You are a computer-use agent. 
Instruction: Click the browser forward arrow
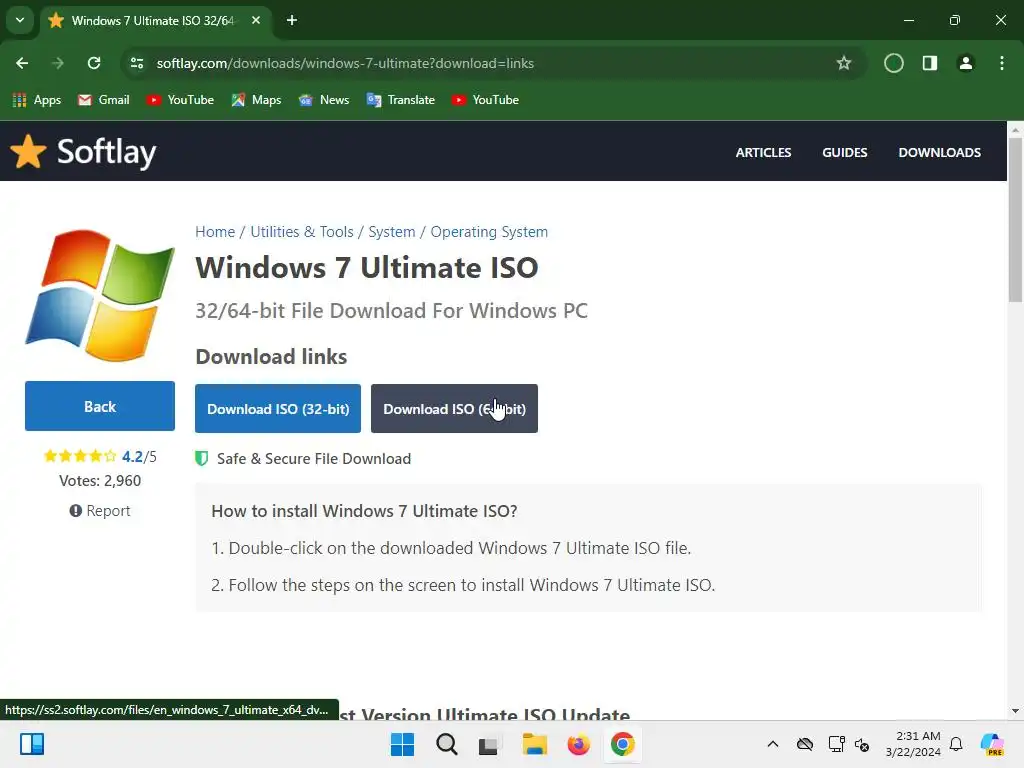coord(58,63)
